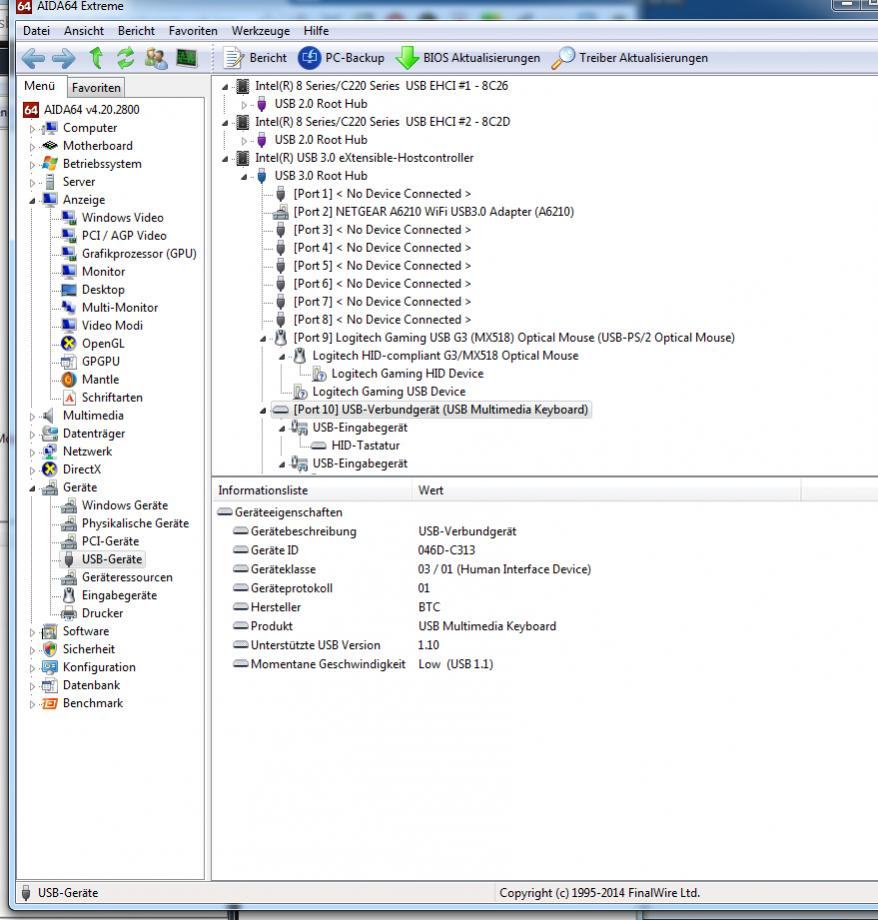Click the green monitor diagnostics icon
This screenshot has height=920, width=878.
click(187, 58)
